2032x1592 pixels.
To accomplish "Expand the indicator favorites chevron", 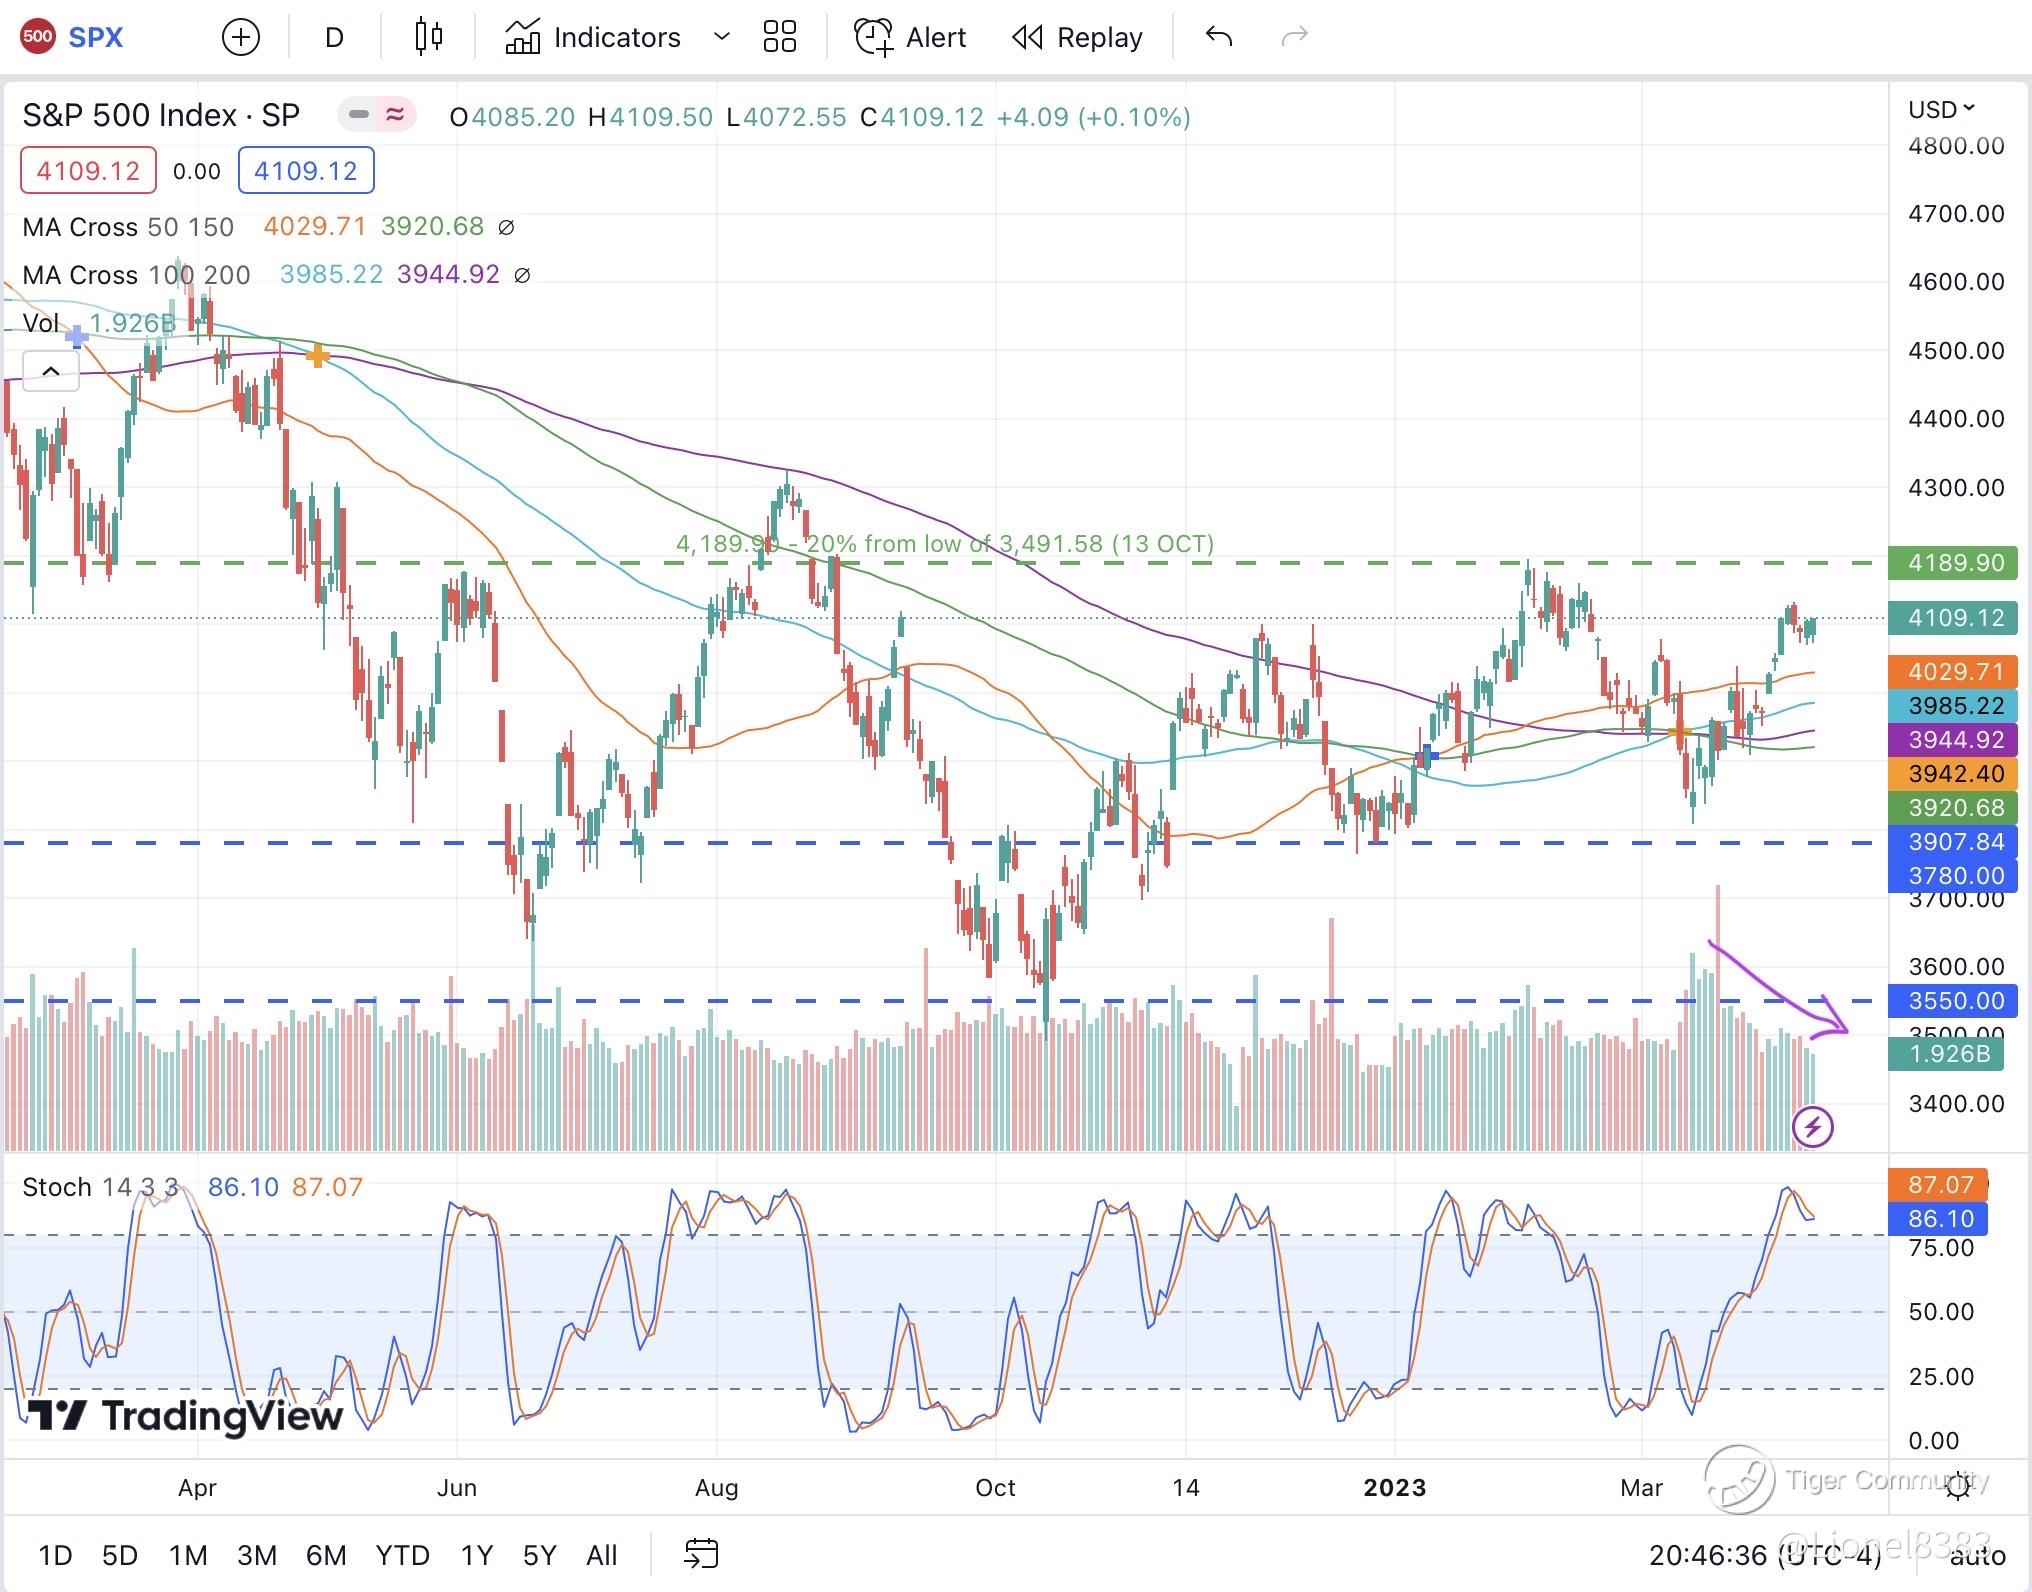I will pos(721,38).
